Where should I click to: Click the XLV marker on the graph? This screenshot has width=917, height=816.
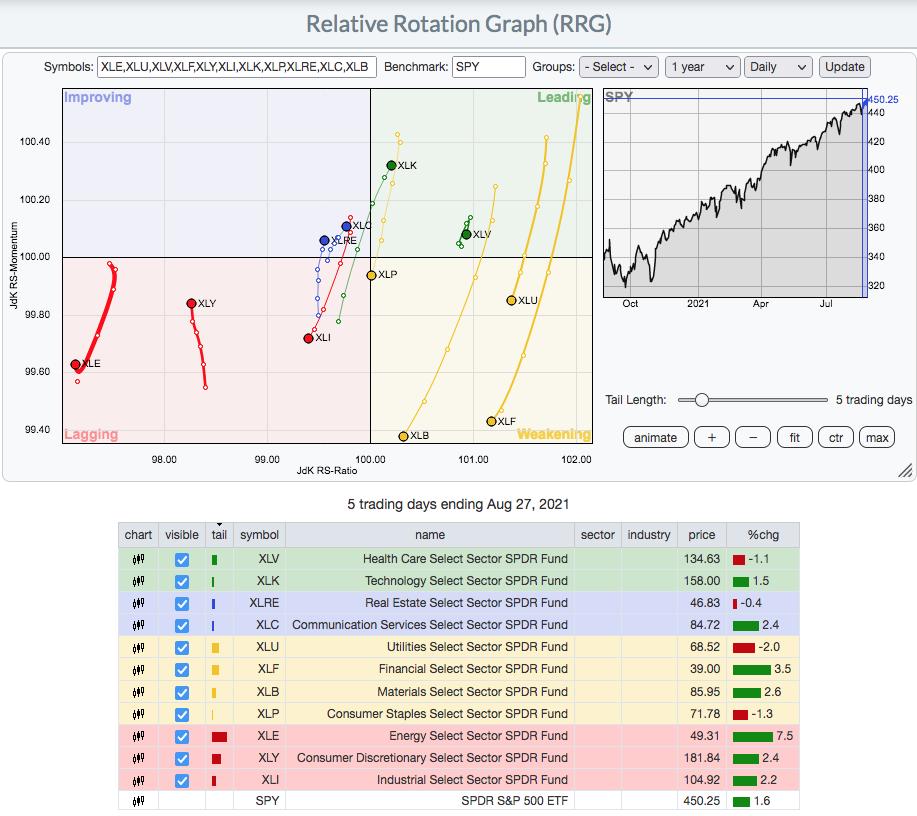click(466, 235)
